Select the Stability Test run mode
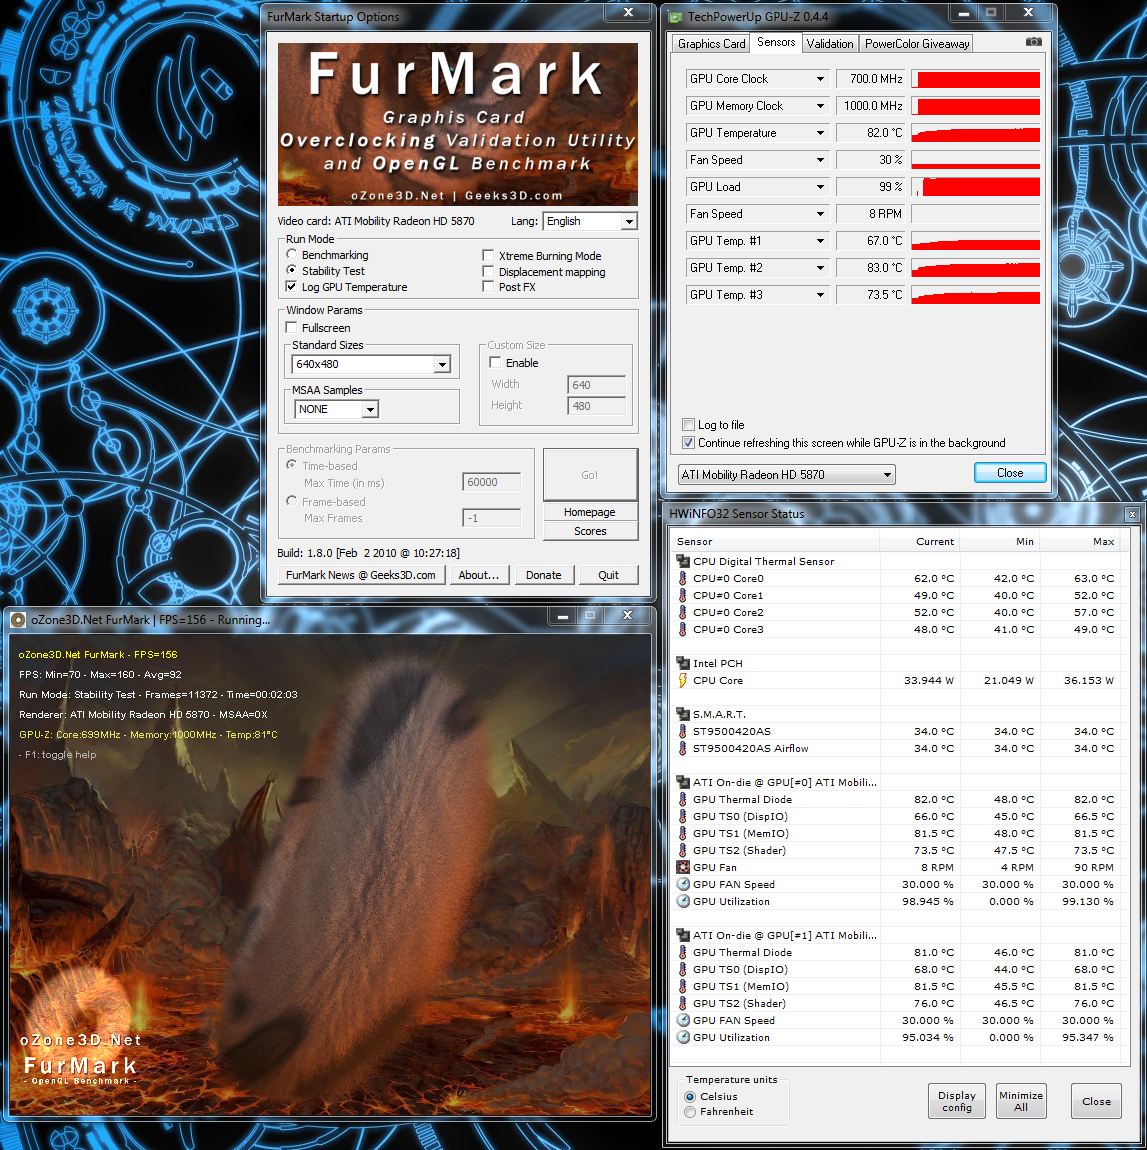The width and height of the screenshot is (1147, 1150). click(x=292, y=270)
